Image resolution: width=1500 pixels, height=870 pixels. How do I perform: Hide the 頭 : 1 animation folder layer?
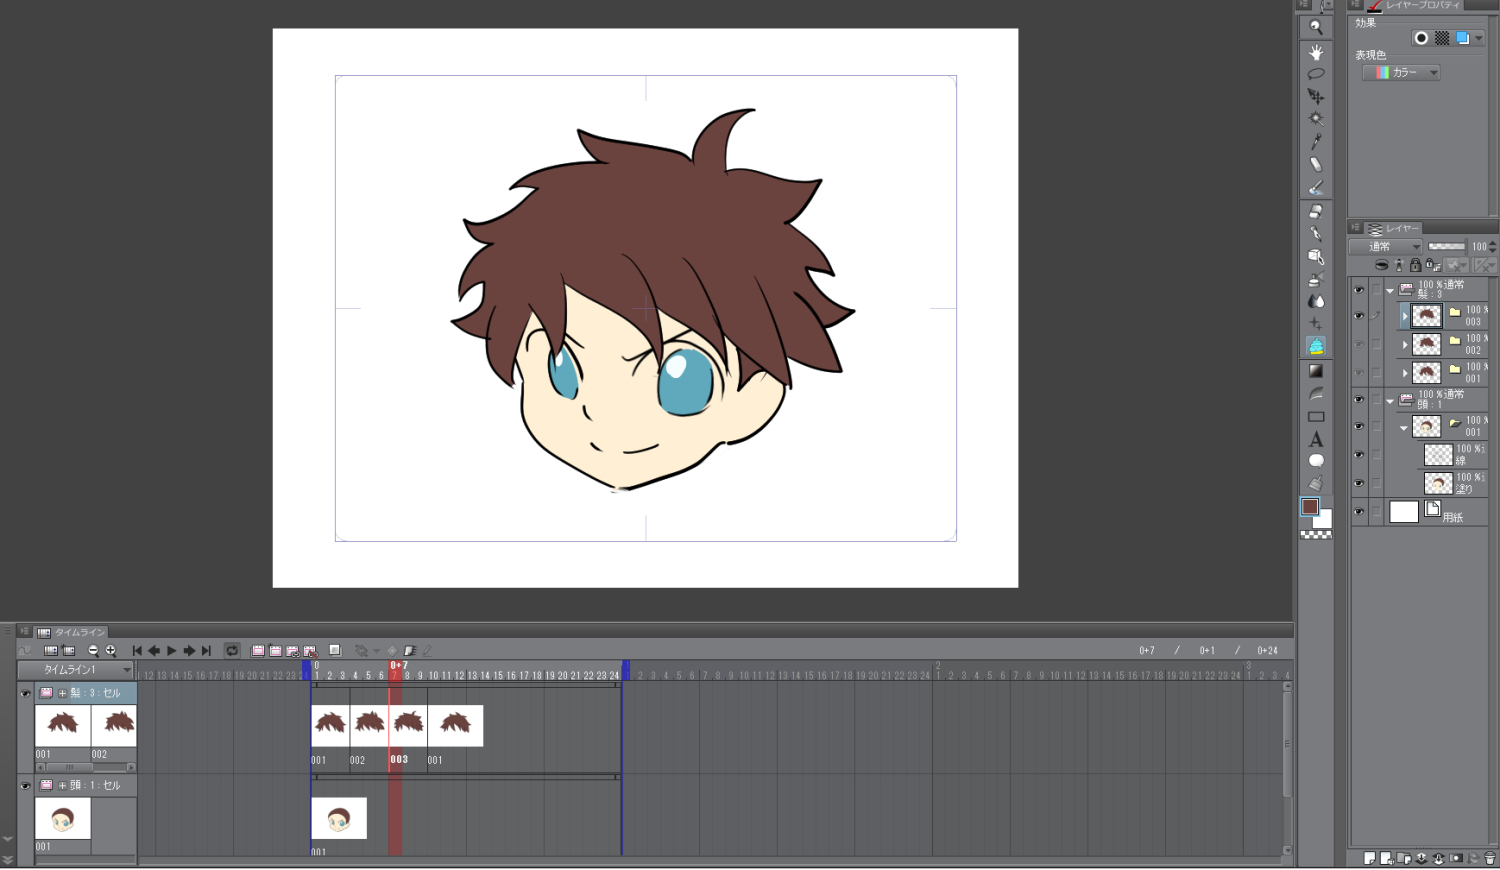tap(1358, 400)
